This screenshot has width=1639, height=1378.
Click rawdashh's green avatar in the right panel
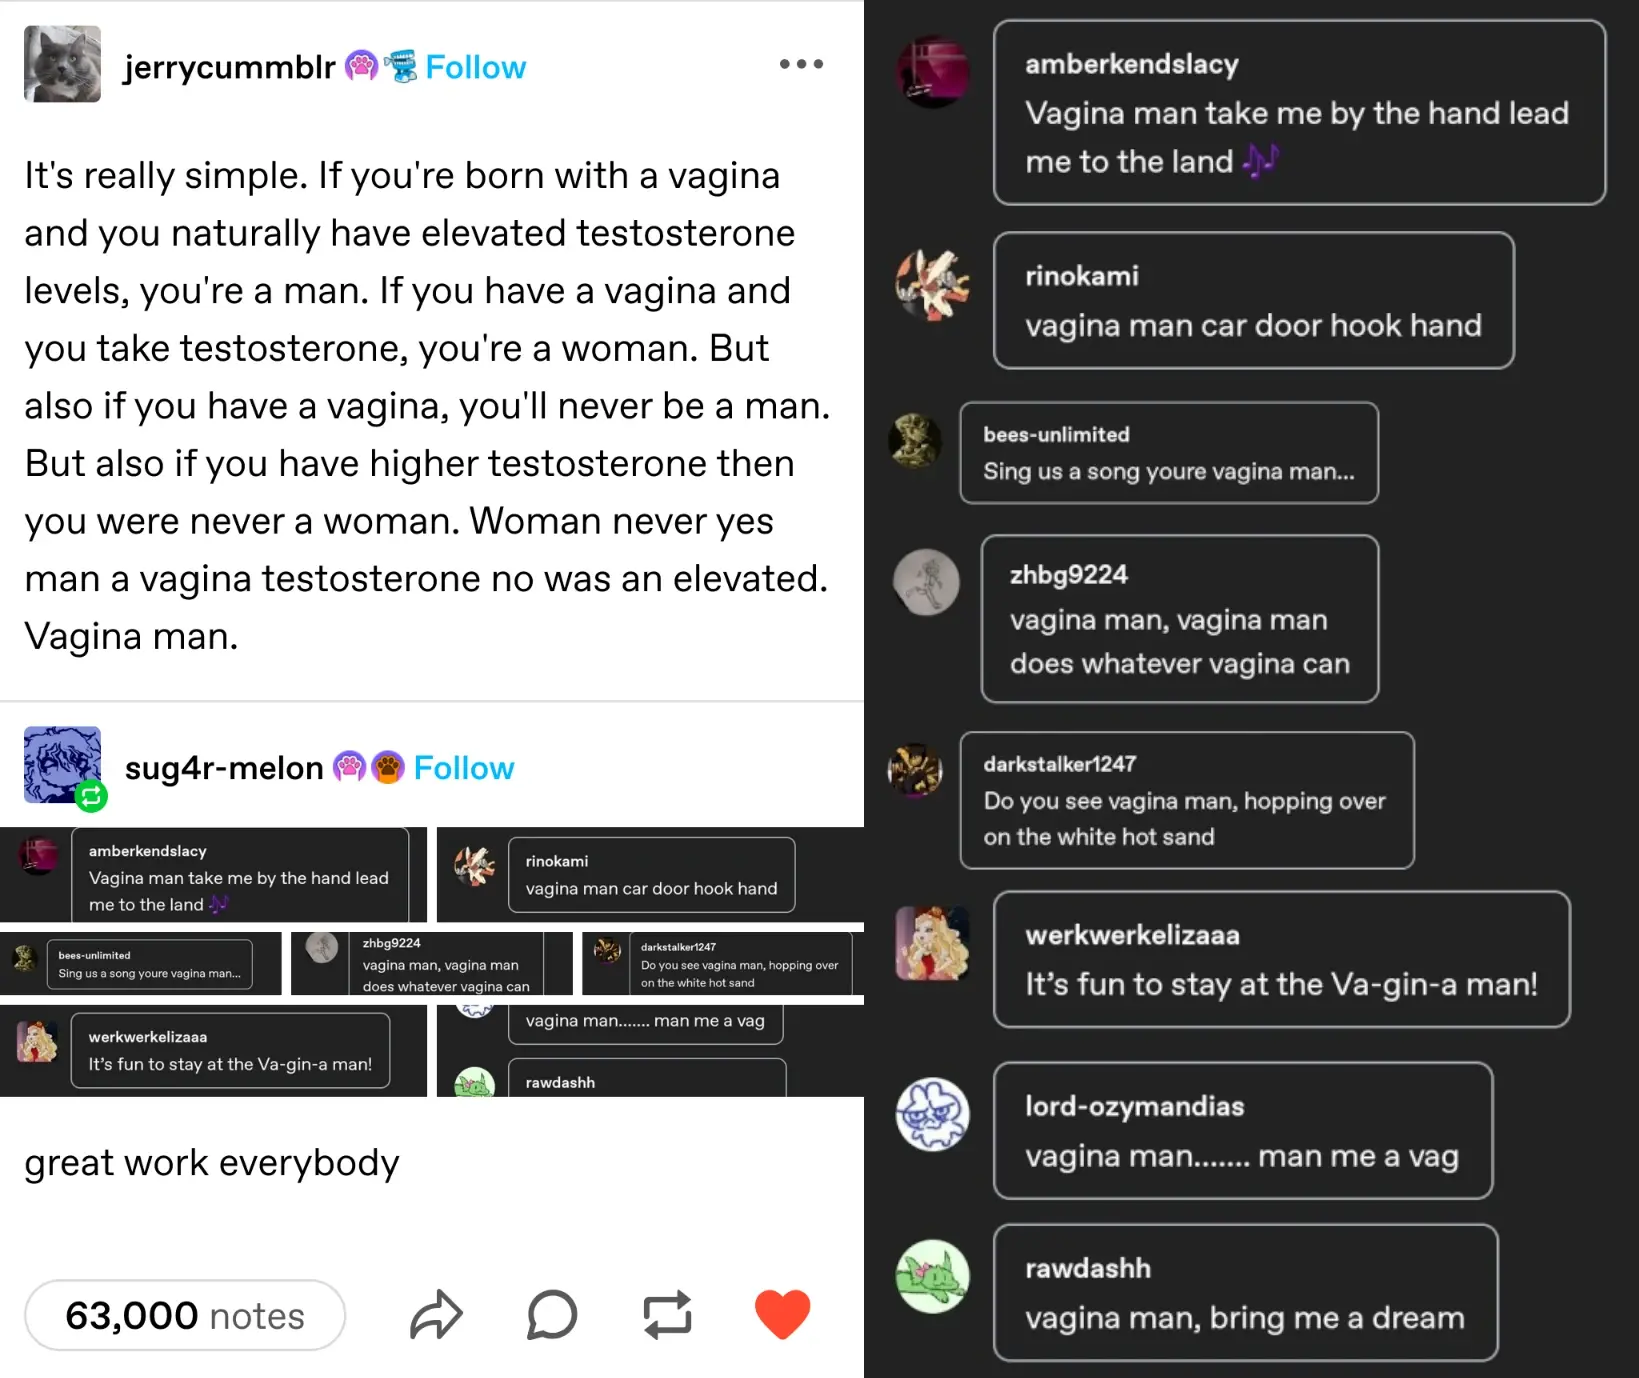(x=932, y=1276)
